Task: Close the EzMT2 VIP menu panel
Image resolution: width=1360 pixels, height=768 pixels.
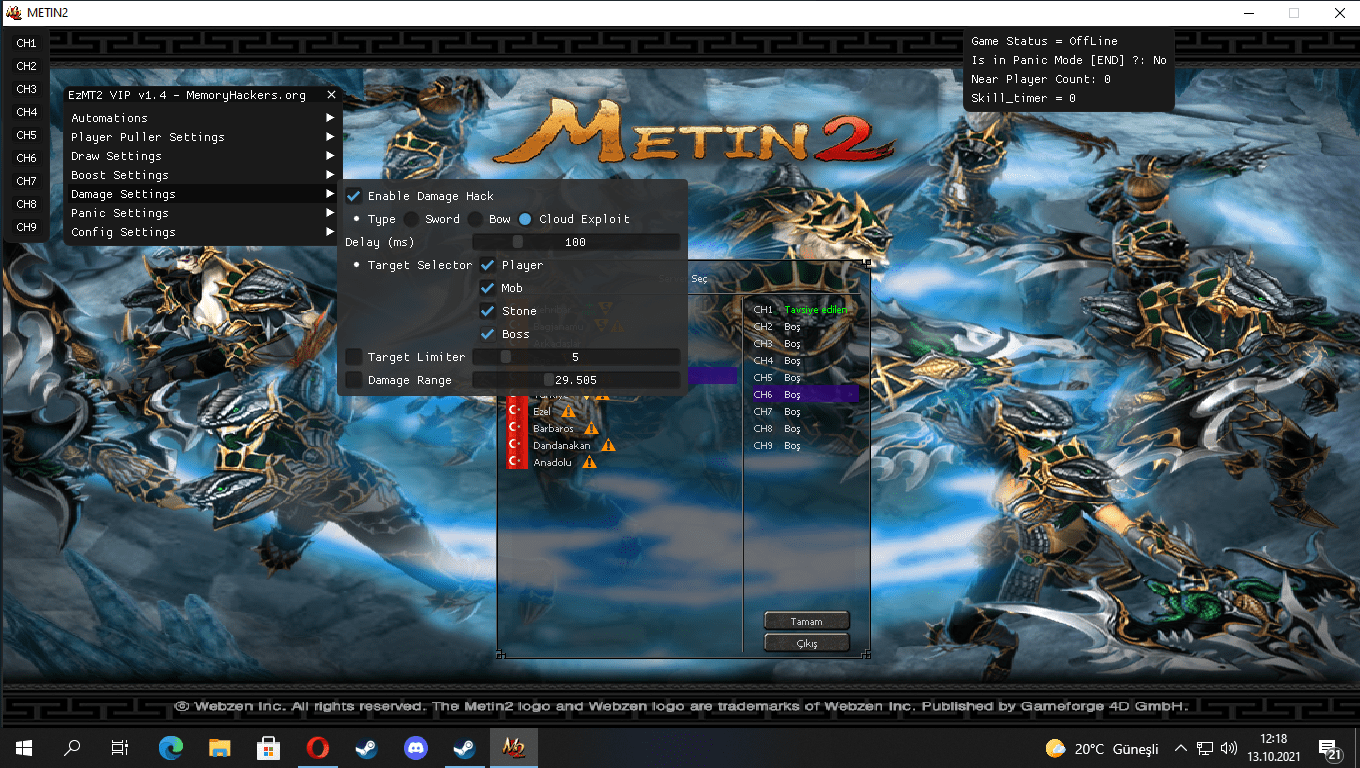Action: 331,95
